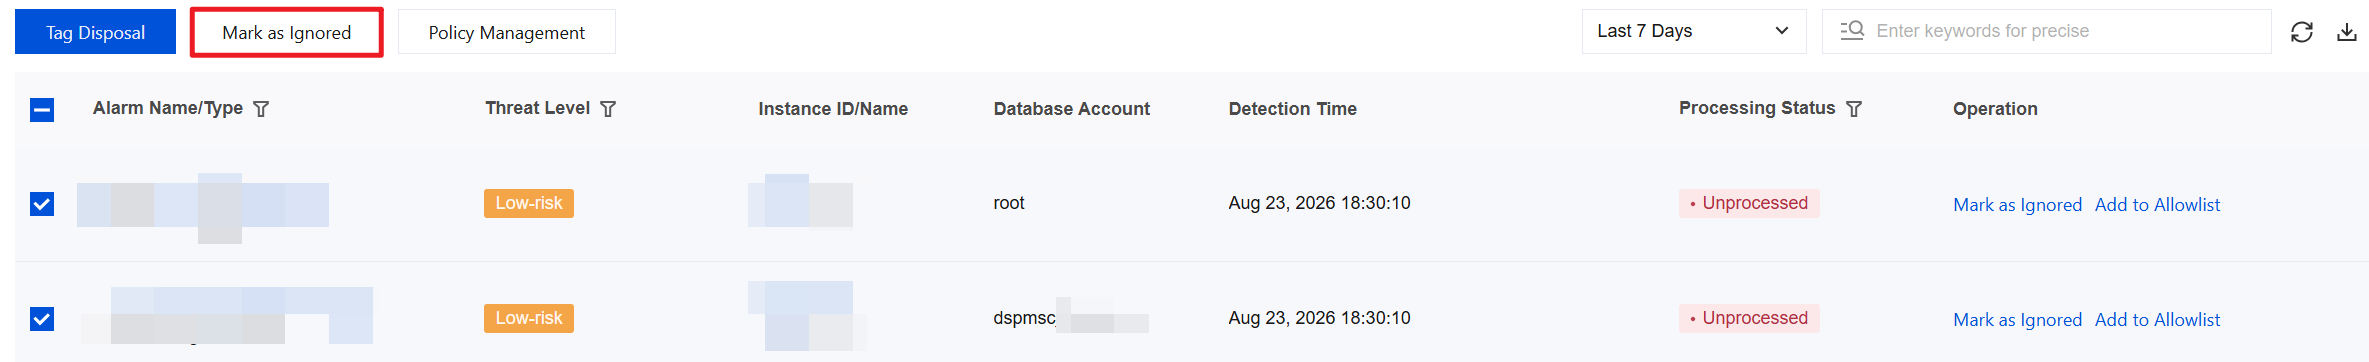This screenshot has width=2369, height=362.
Task: Click the download export icon
Action: [x=2347, y=32]
